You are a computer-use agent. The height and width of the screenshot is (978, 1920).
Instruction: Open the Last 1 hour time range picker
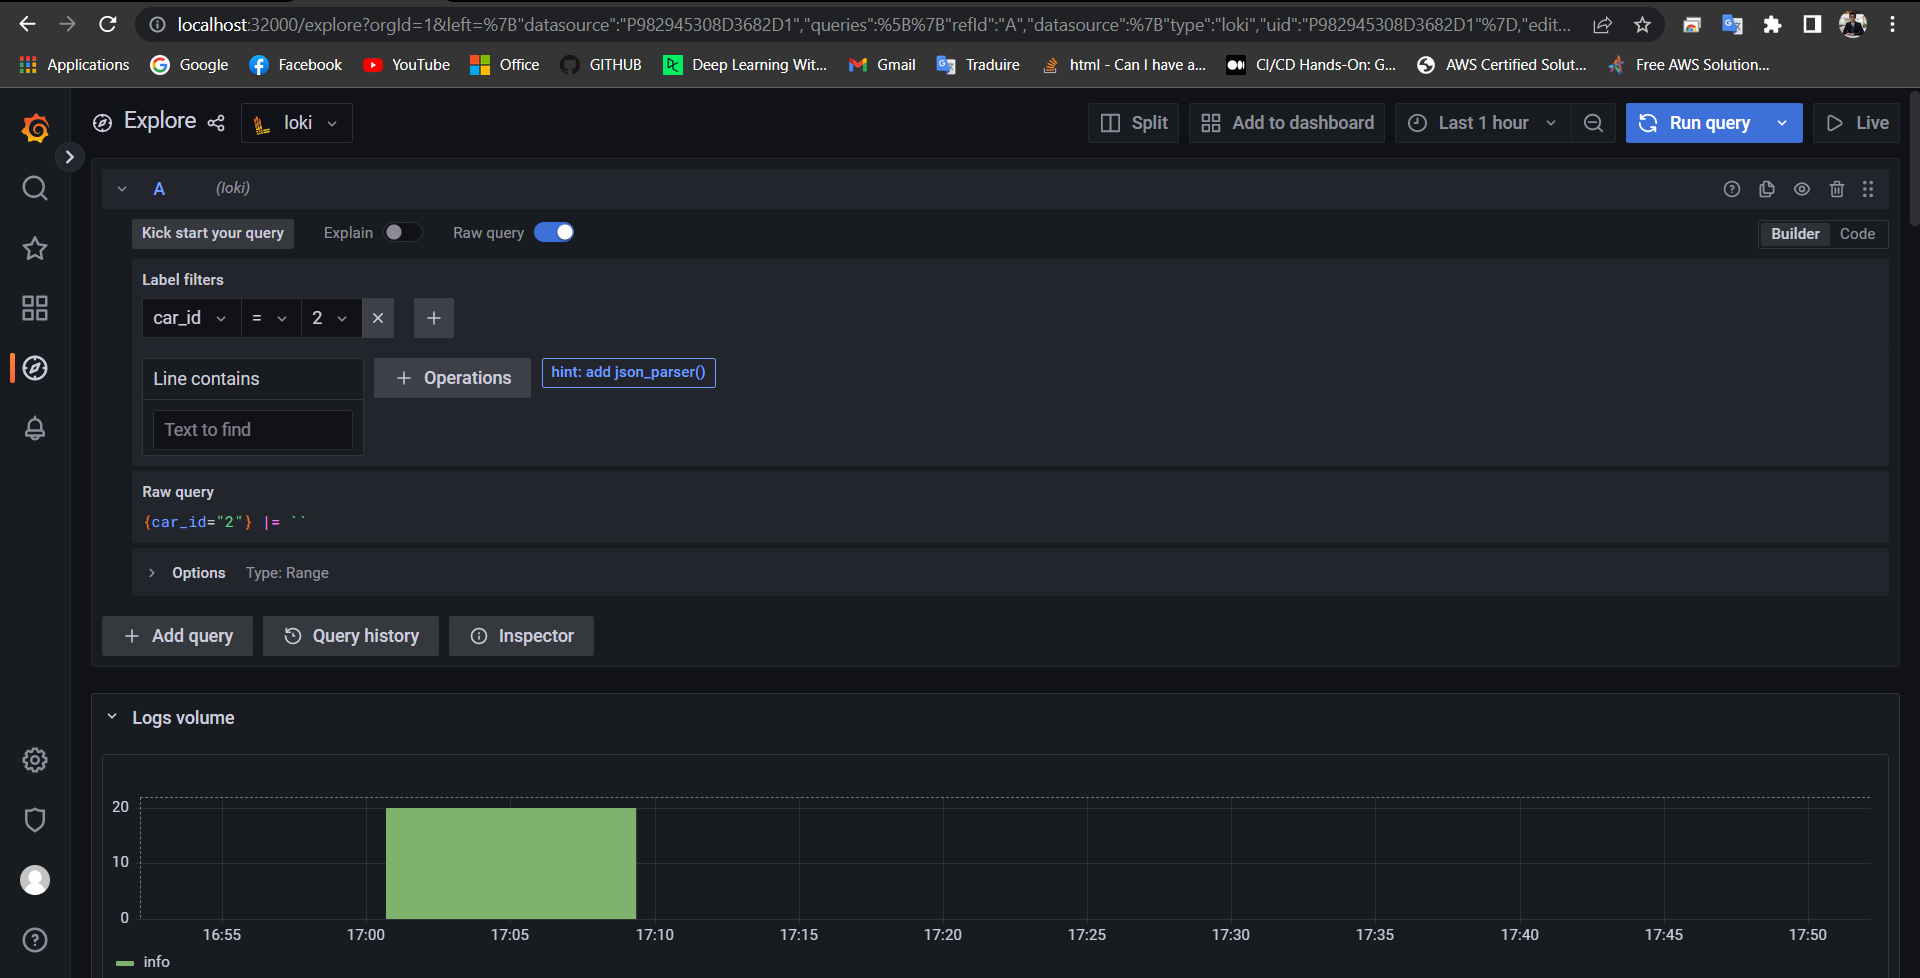coord(1481,122)
